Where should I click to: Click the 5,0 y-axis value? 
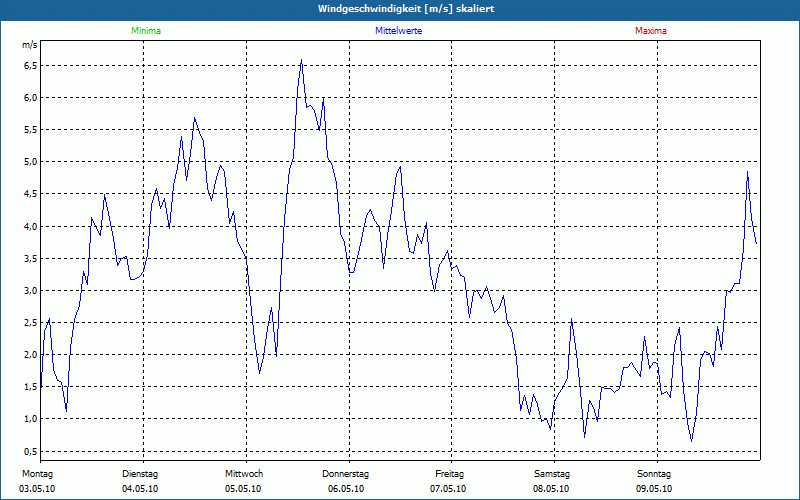point(30,162)
